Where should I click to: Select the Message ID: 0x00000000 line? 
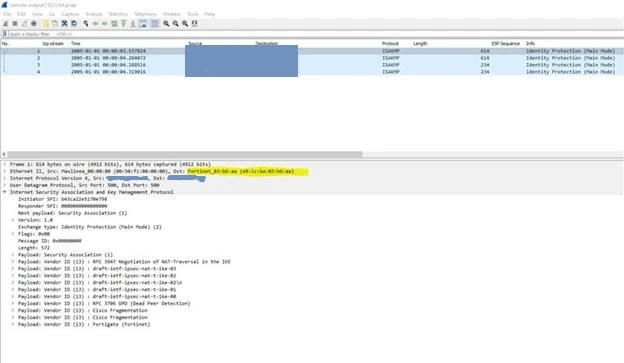click(x=50, y=241)
